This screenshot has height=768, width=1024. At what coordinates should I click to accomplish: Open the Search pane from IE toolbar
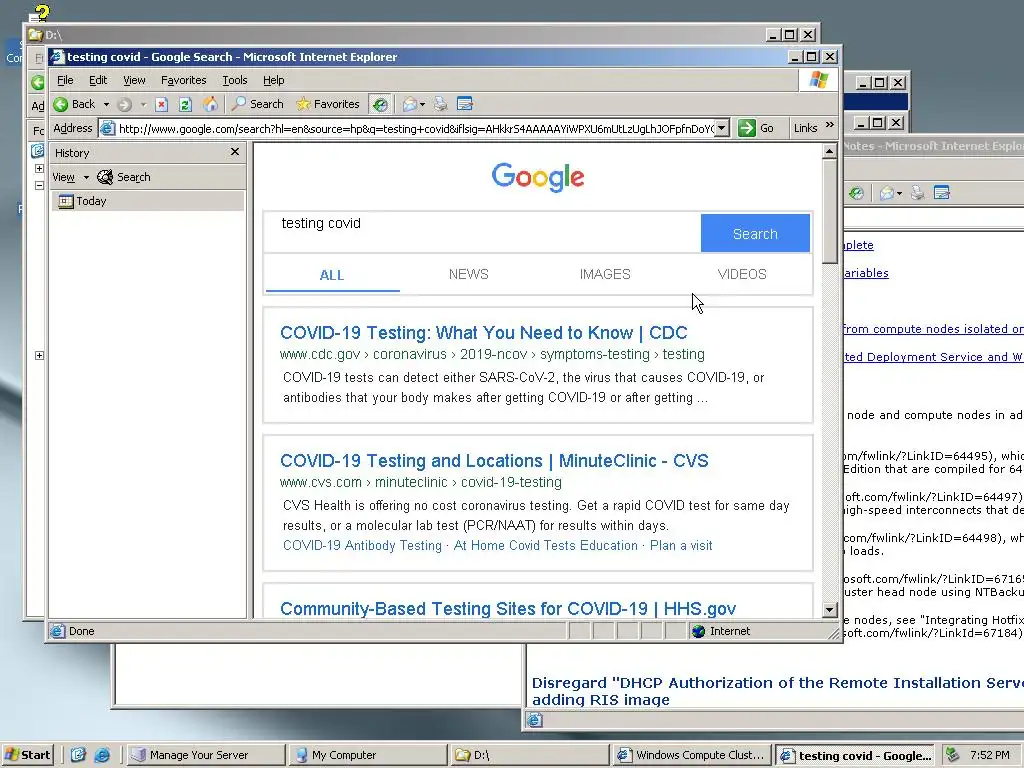258,104
